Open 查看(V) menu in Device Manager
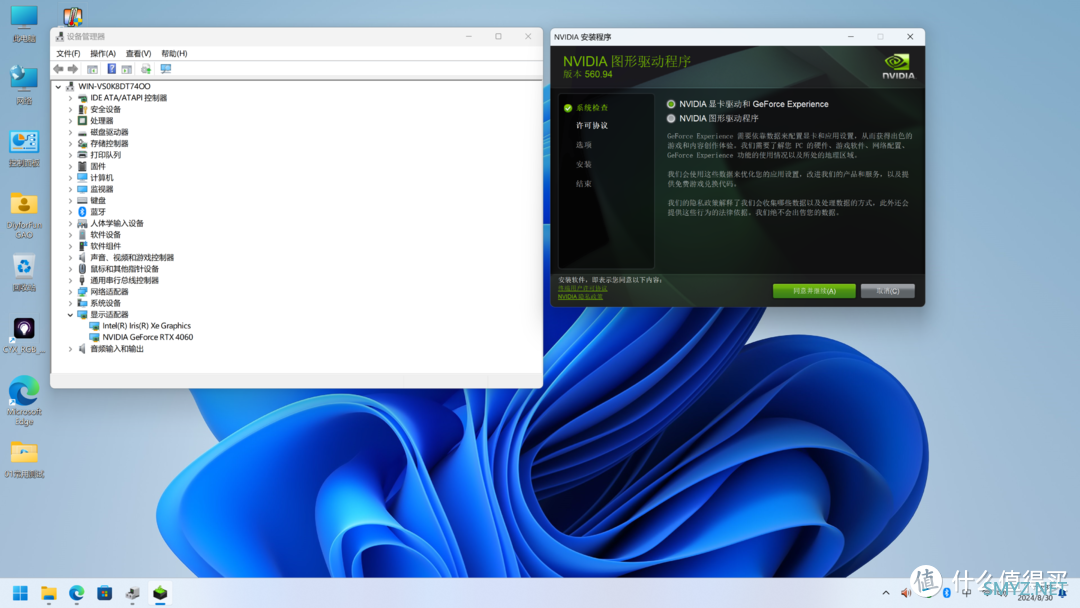Screen dimensions: 1080x608 [138, 53]
